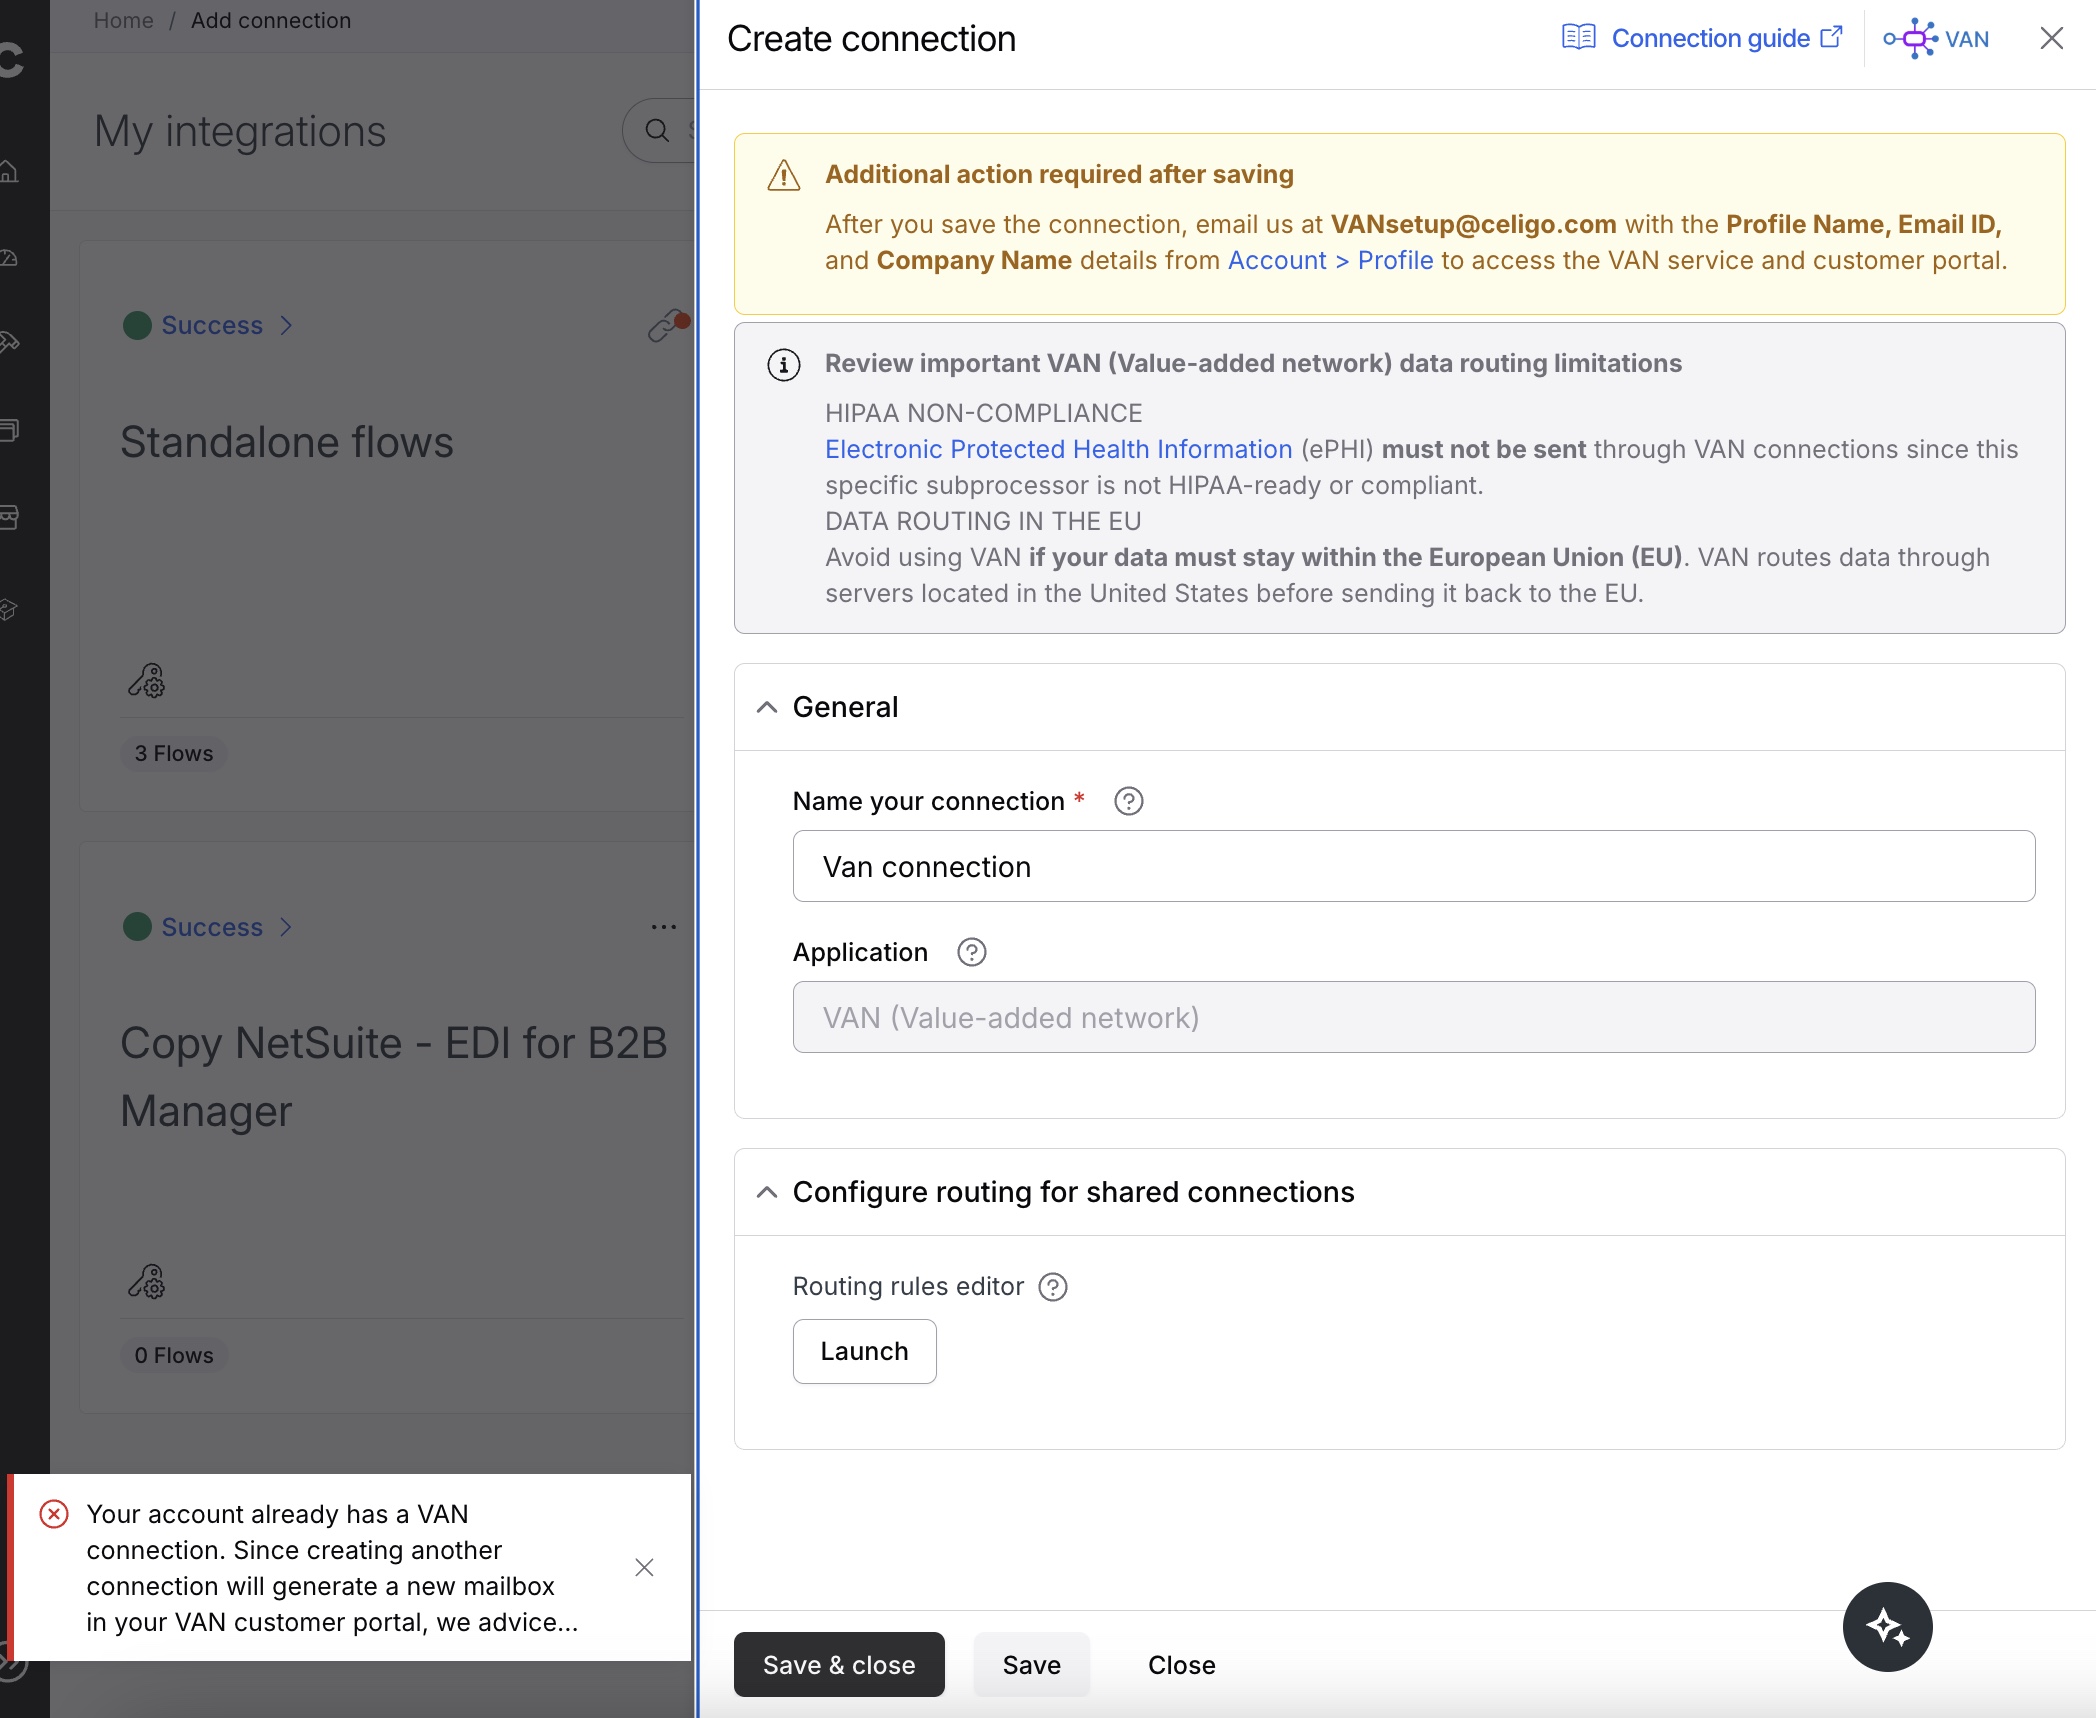The height and width of the screenshot is (1718, 2096).
Task: Expand arrow next to Copy NetSuite Success
Action: click(x=286, y=927)
